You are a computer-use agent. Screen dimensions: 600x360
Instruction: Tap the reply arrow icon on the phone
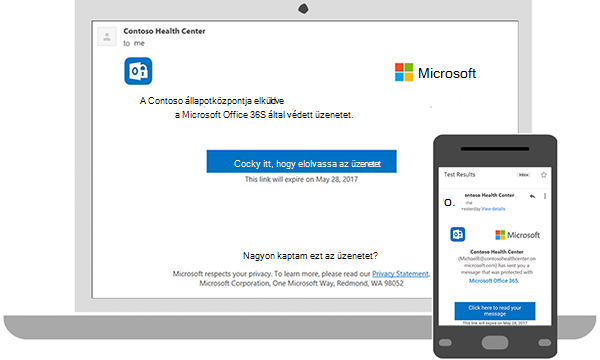(x=532, y=196)
